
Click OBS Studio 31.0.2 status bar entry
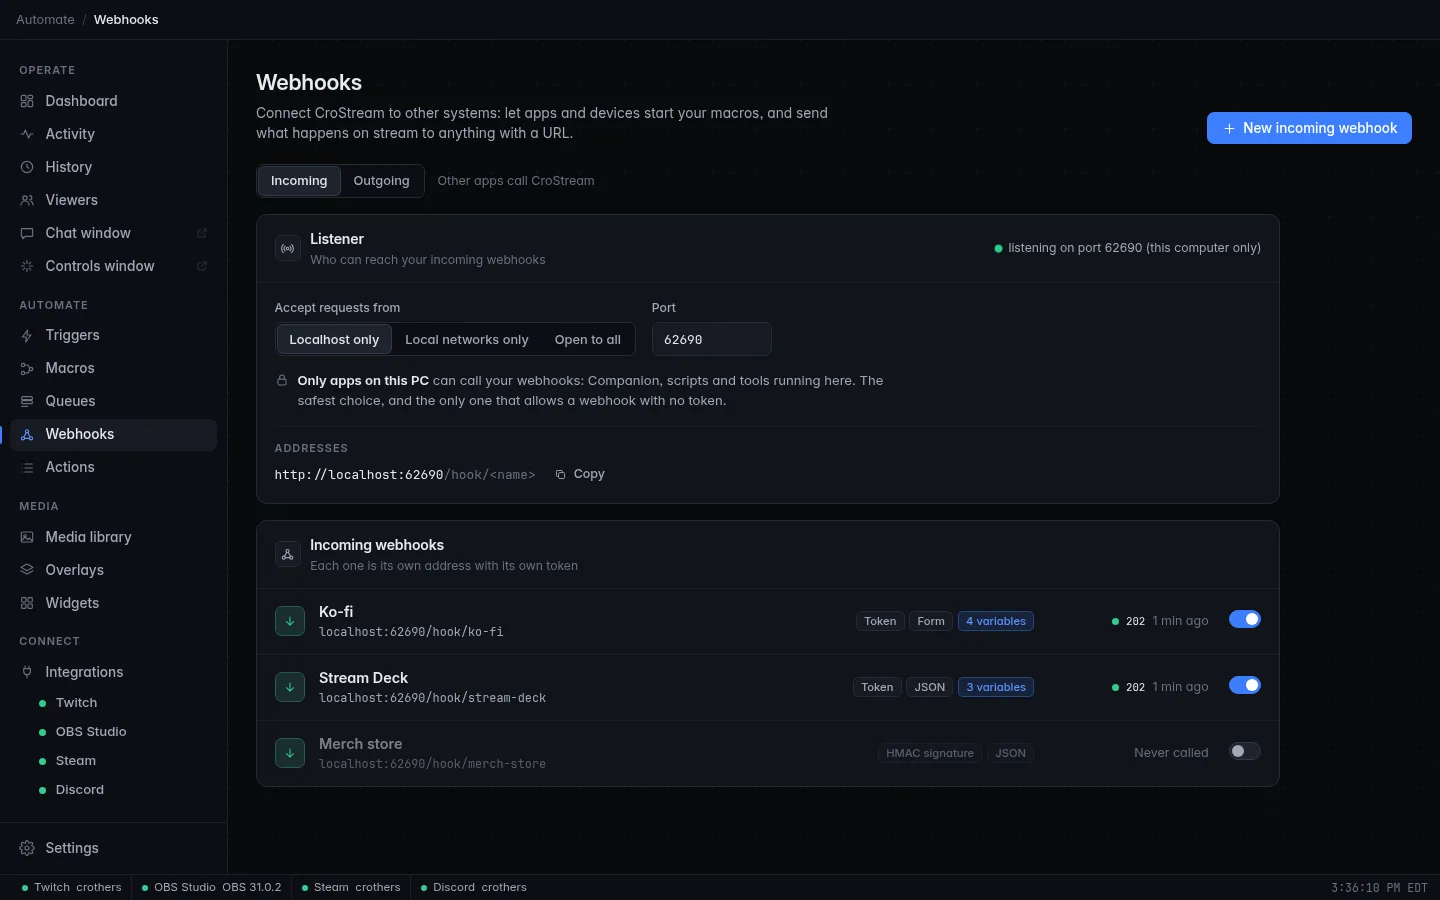pyautogui.click(x=211, y=887)
